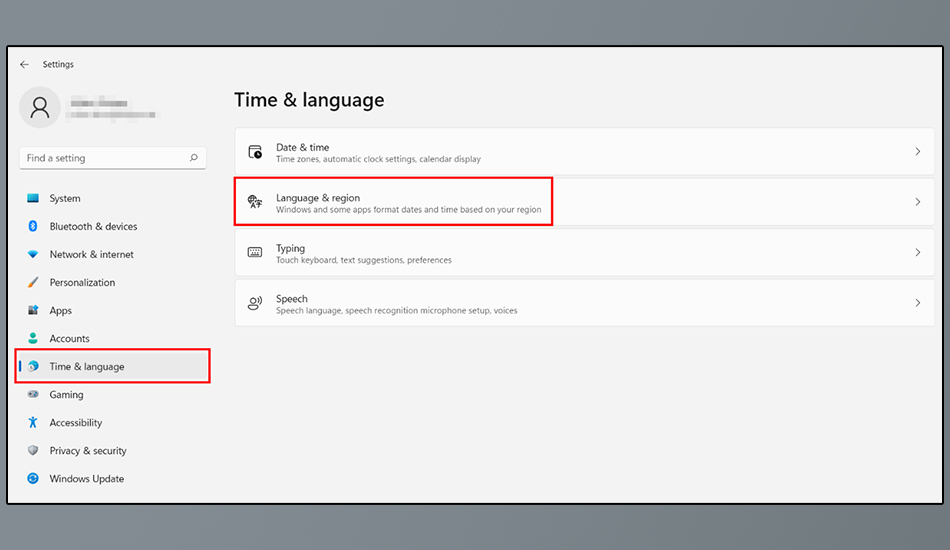Expand Typing with its chevron

[917, 253]
